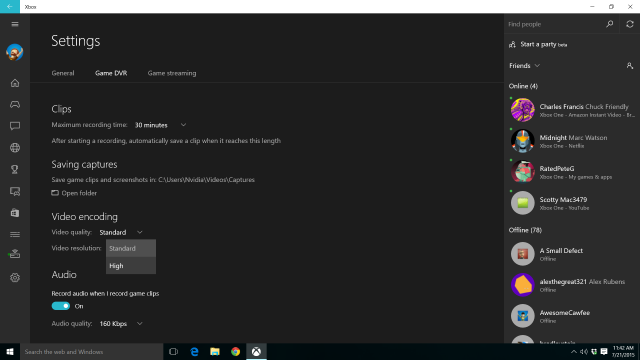Launch Microsoft Edge from taskbar
The height and width of the screenshot is (360, 640).
[194, 351]
